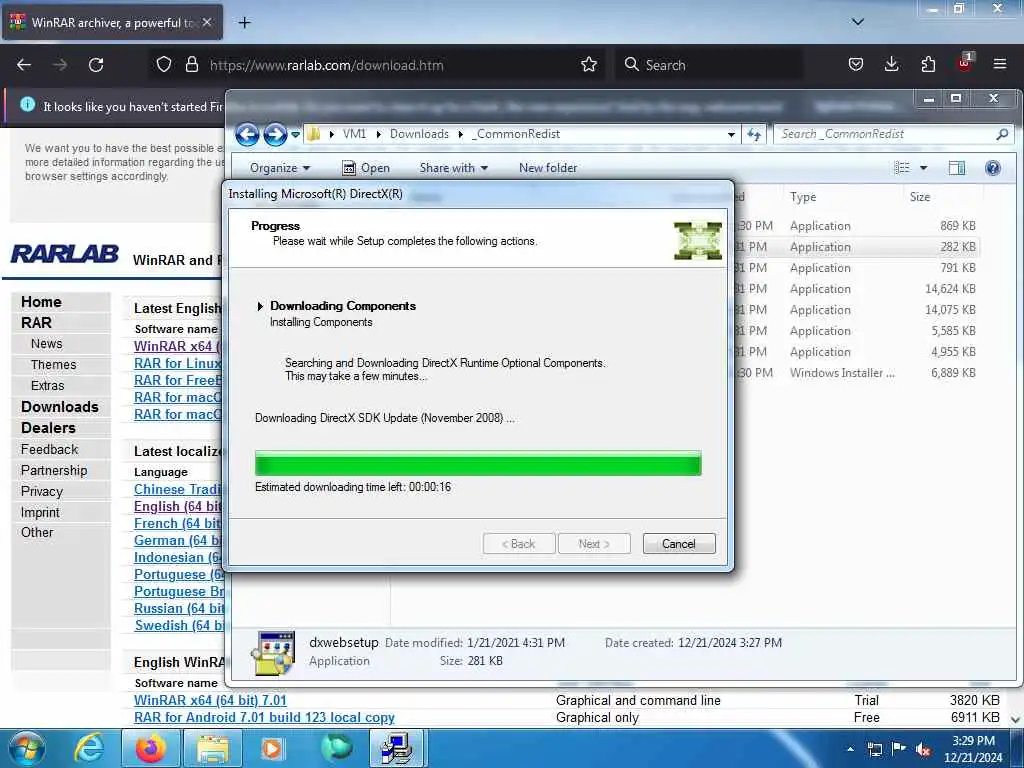This screenshot has height=768, width=1024.
Task: List all tabs with the chevron
Action: (858, 22)
